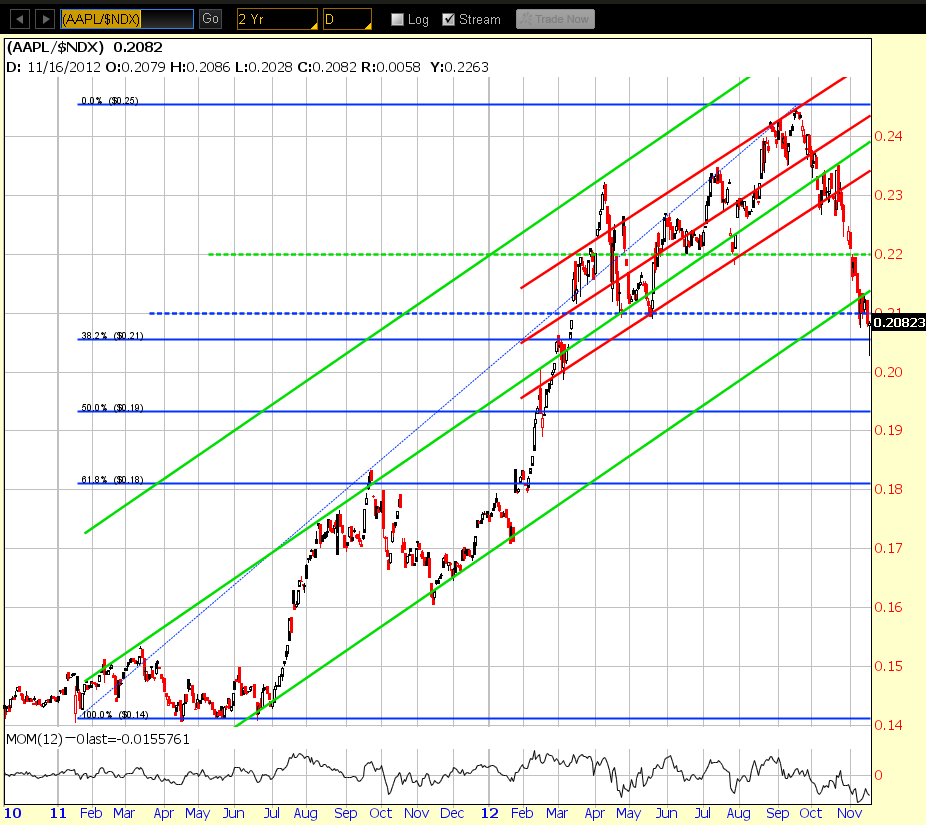Select the Jul label after Jun 2011 on time axis
This screenshot has height=825, width=926.
(x=272, y=813)
